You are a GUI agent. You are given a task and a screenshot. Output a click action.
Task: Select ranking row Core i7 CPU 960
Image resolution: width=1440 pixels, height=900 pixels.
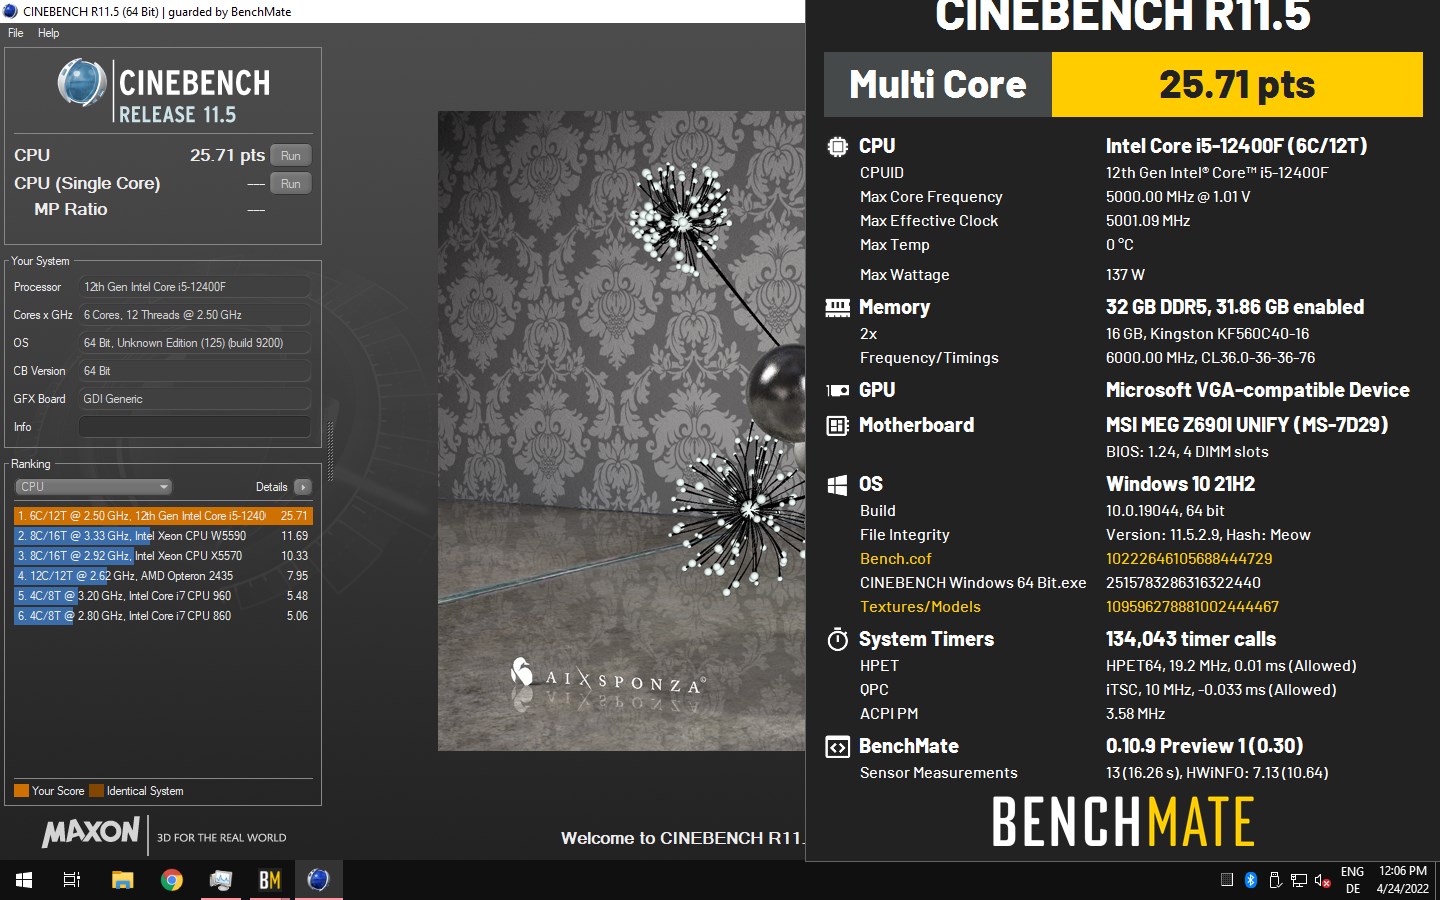click(x=163, y=596)
